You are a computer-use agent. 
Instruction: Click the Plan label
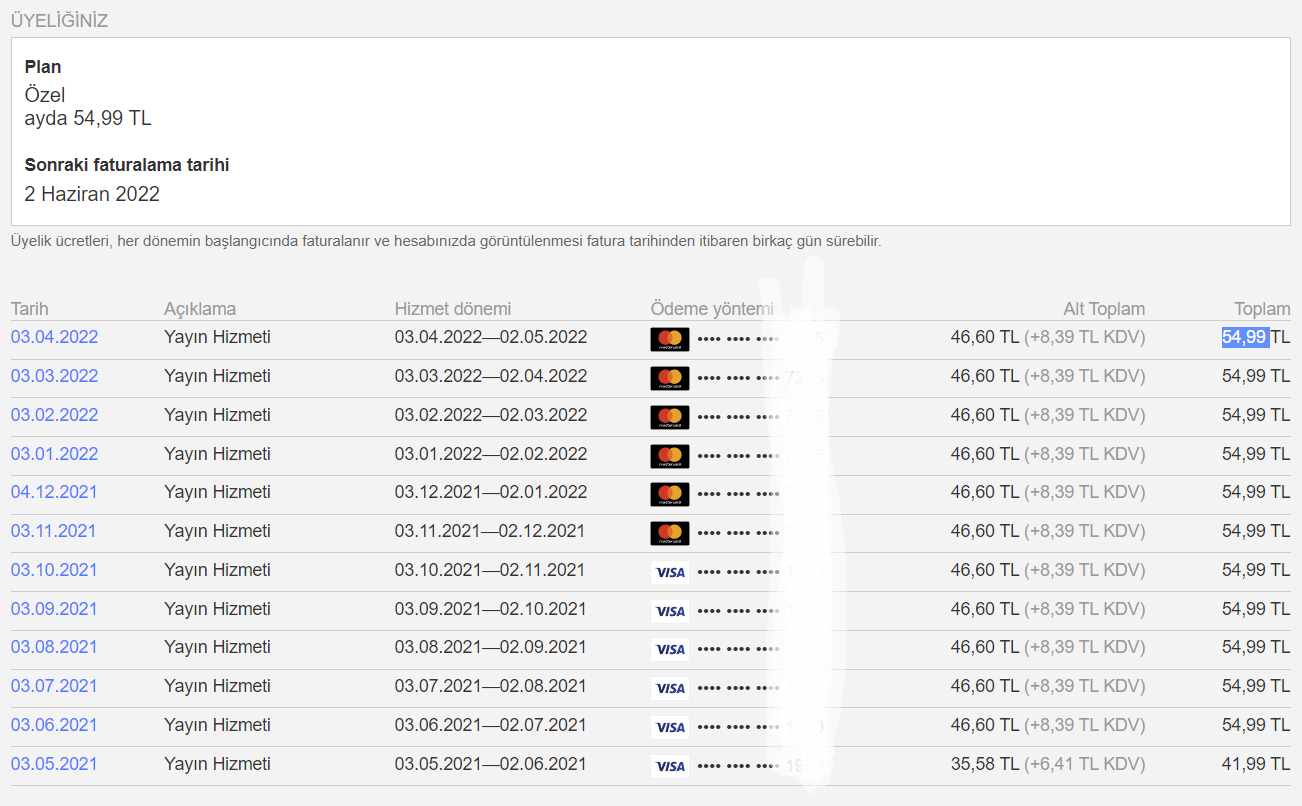coord(43,67)
